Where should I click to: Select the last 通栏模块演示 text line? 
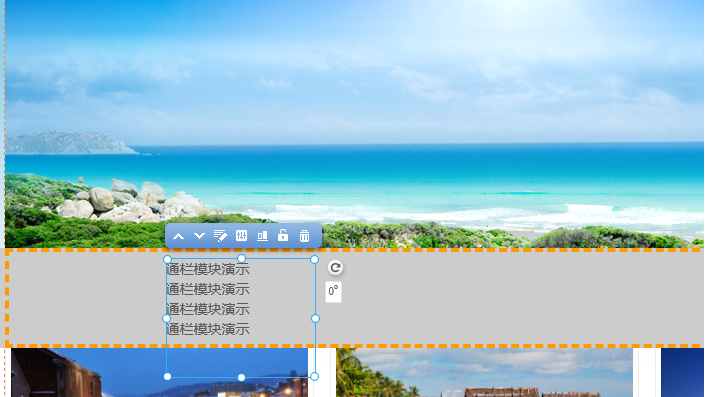(x=208, y=329)
